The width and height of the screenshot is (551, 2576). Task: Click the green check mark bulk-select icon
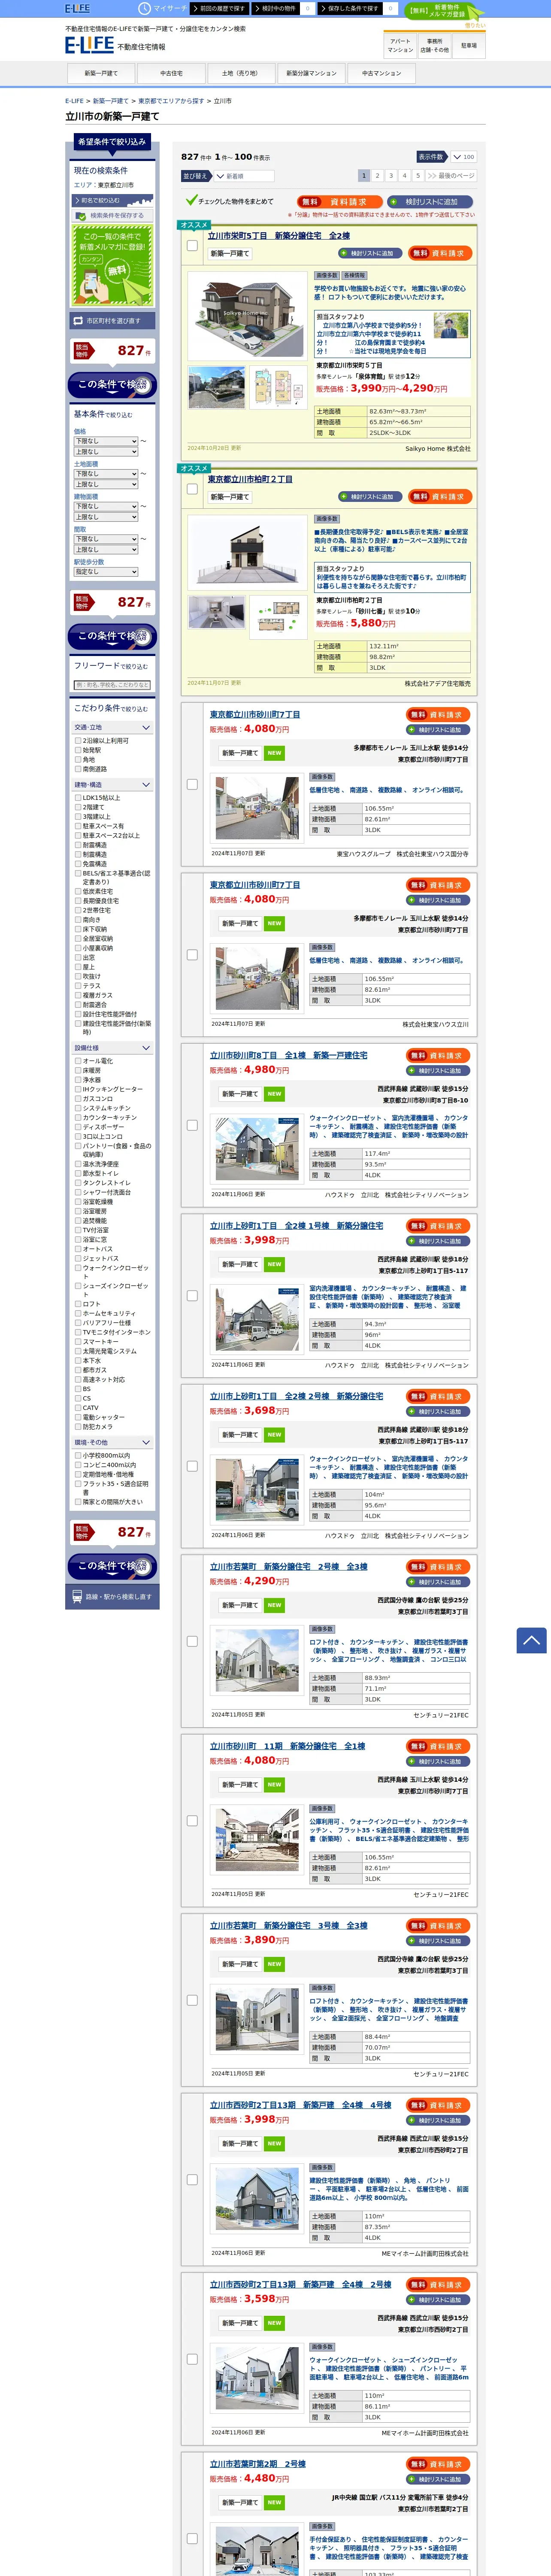(191, 200)
